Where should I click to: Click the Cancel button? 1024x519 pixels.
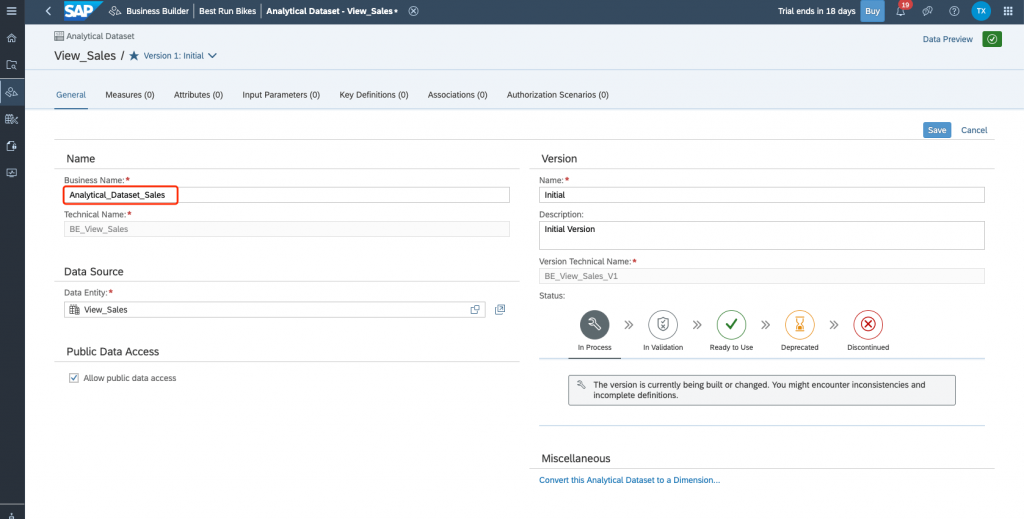[x=974, y=130]
